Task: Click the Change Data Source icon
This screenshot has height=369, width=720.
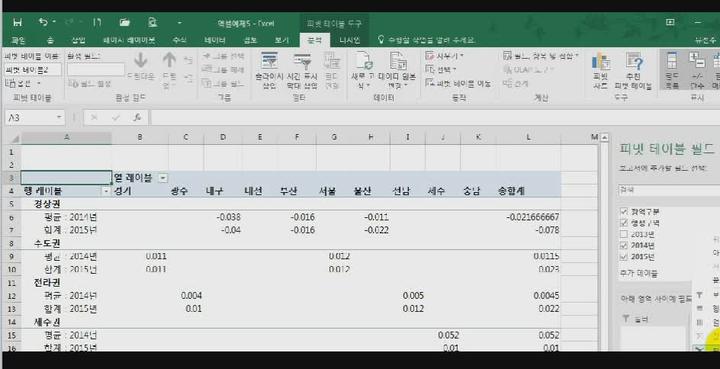Action: pyautogui.click(x=398, y=61)
